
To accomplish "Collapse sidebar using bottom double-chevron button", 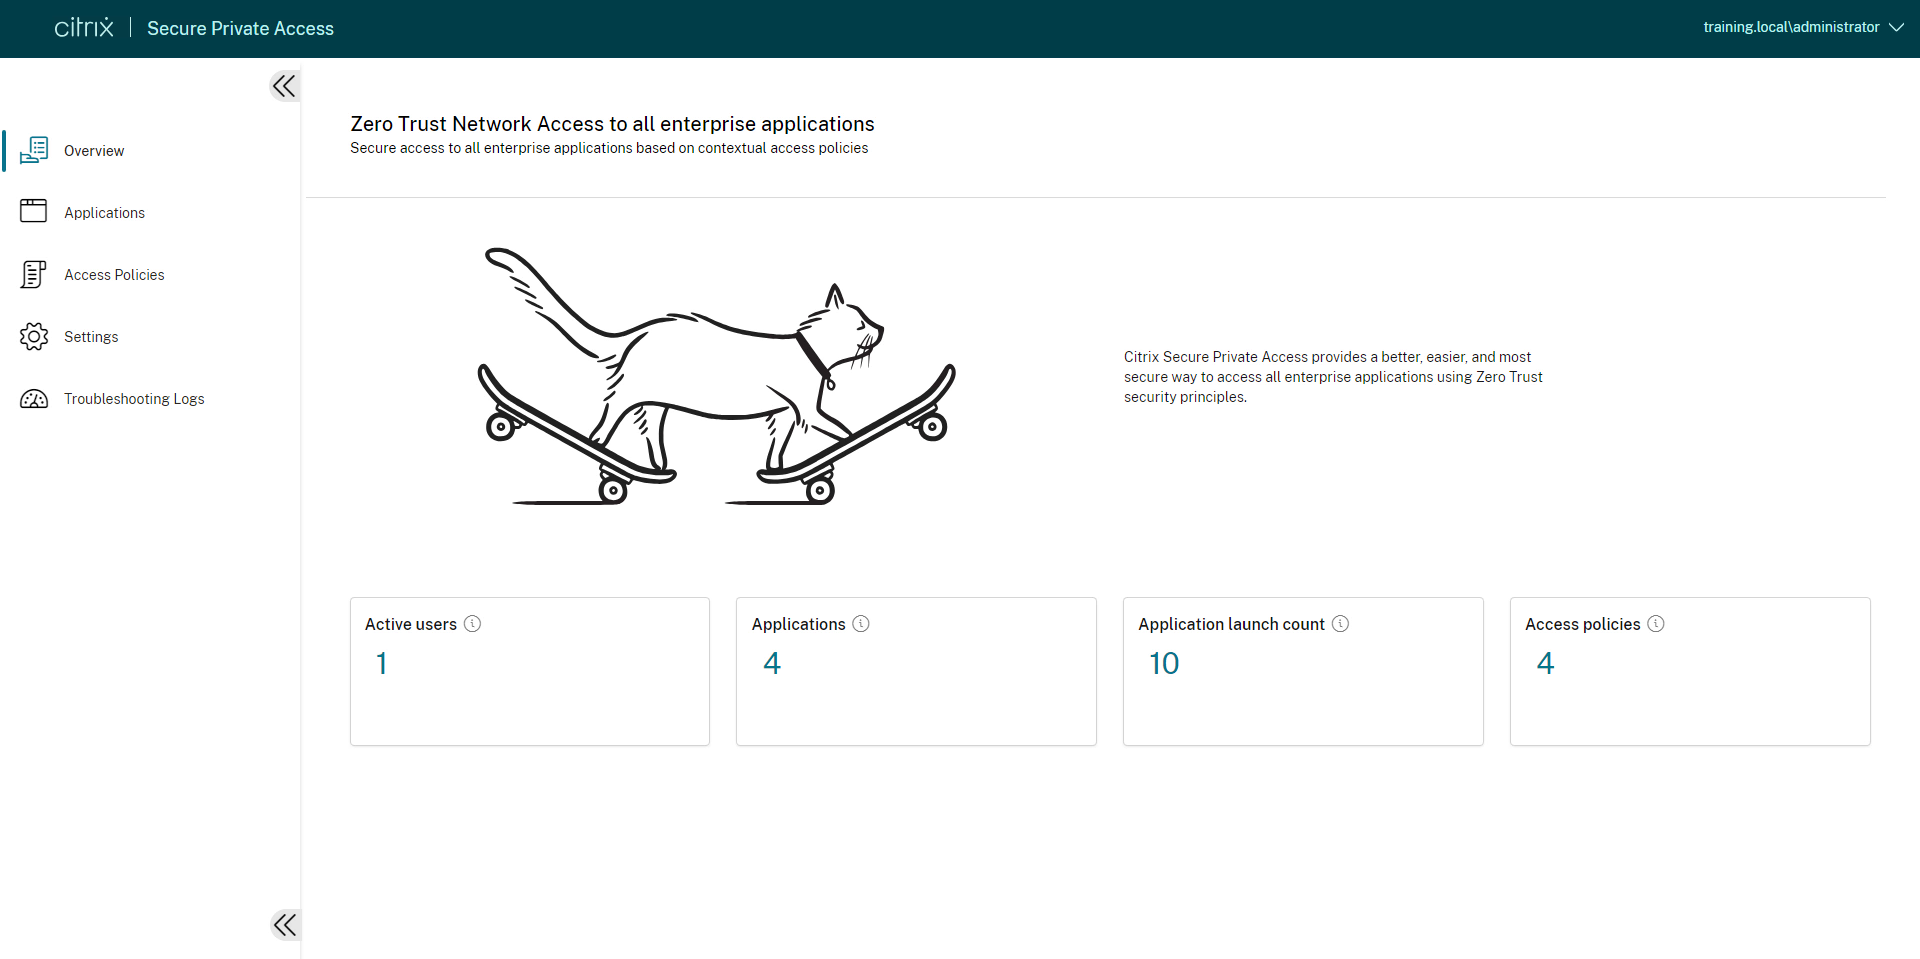I will 285,924.
